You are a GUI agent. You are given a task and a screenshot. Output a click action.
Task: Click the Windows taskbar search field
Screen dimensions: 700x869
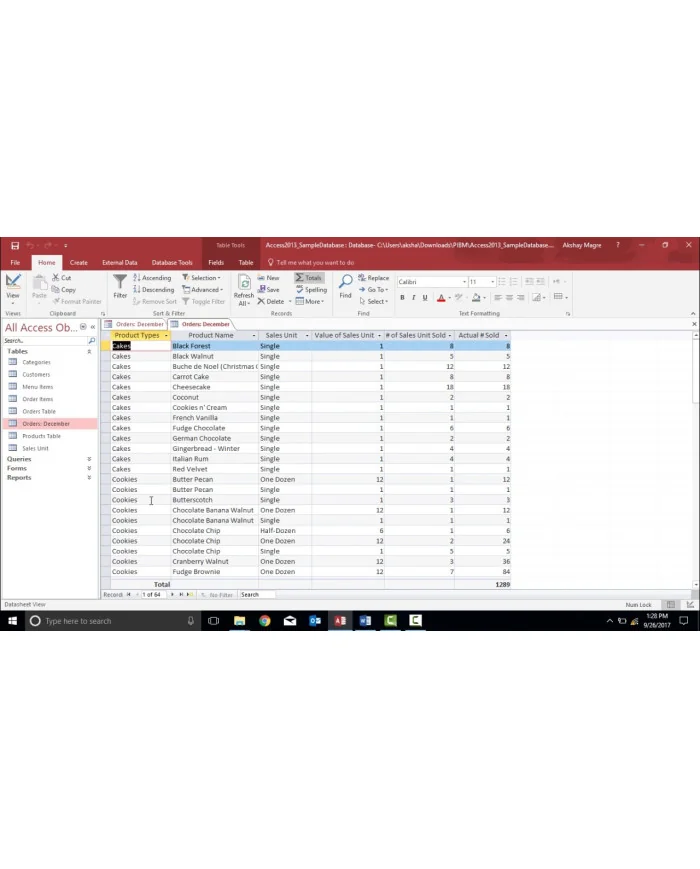113,621
